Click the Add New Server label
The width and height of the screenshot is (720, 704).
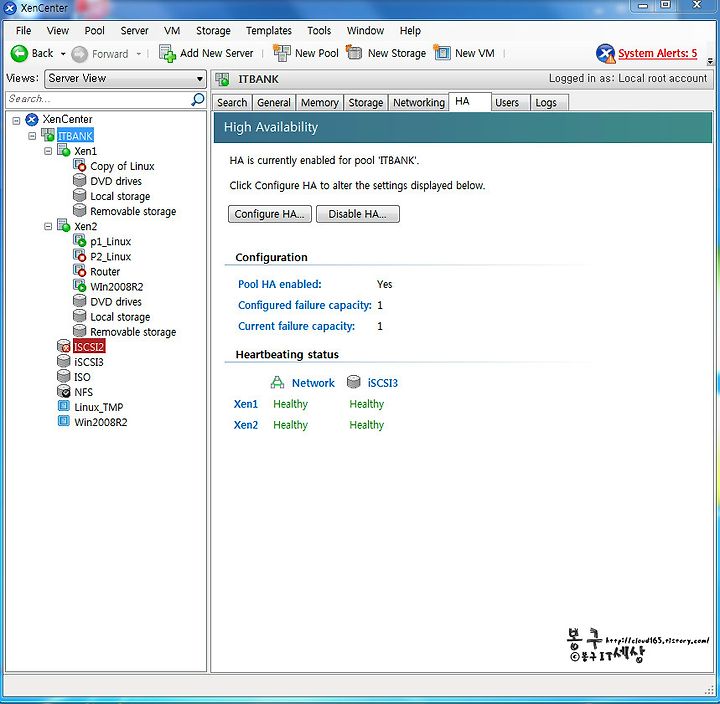coord(217,53)
